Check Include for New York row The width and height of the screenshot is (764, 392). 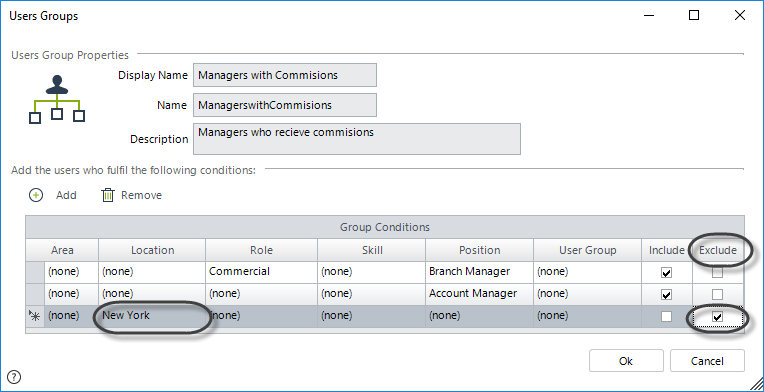[666, 317]
